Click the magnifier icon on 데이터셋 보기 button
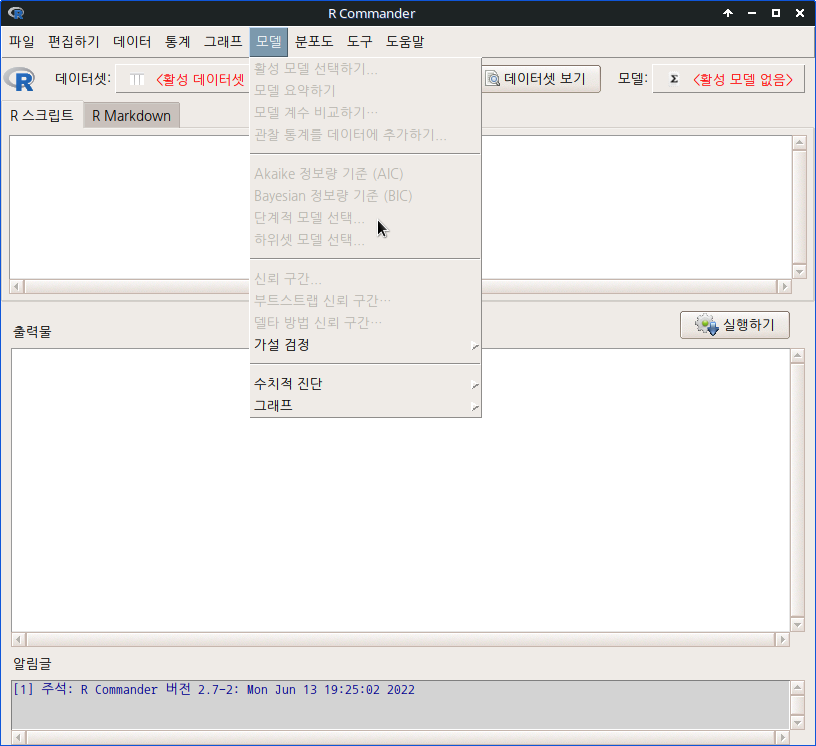 point(492,79)
